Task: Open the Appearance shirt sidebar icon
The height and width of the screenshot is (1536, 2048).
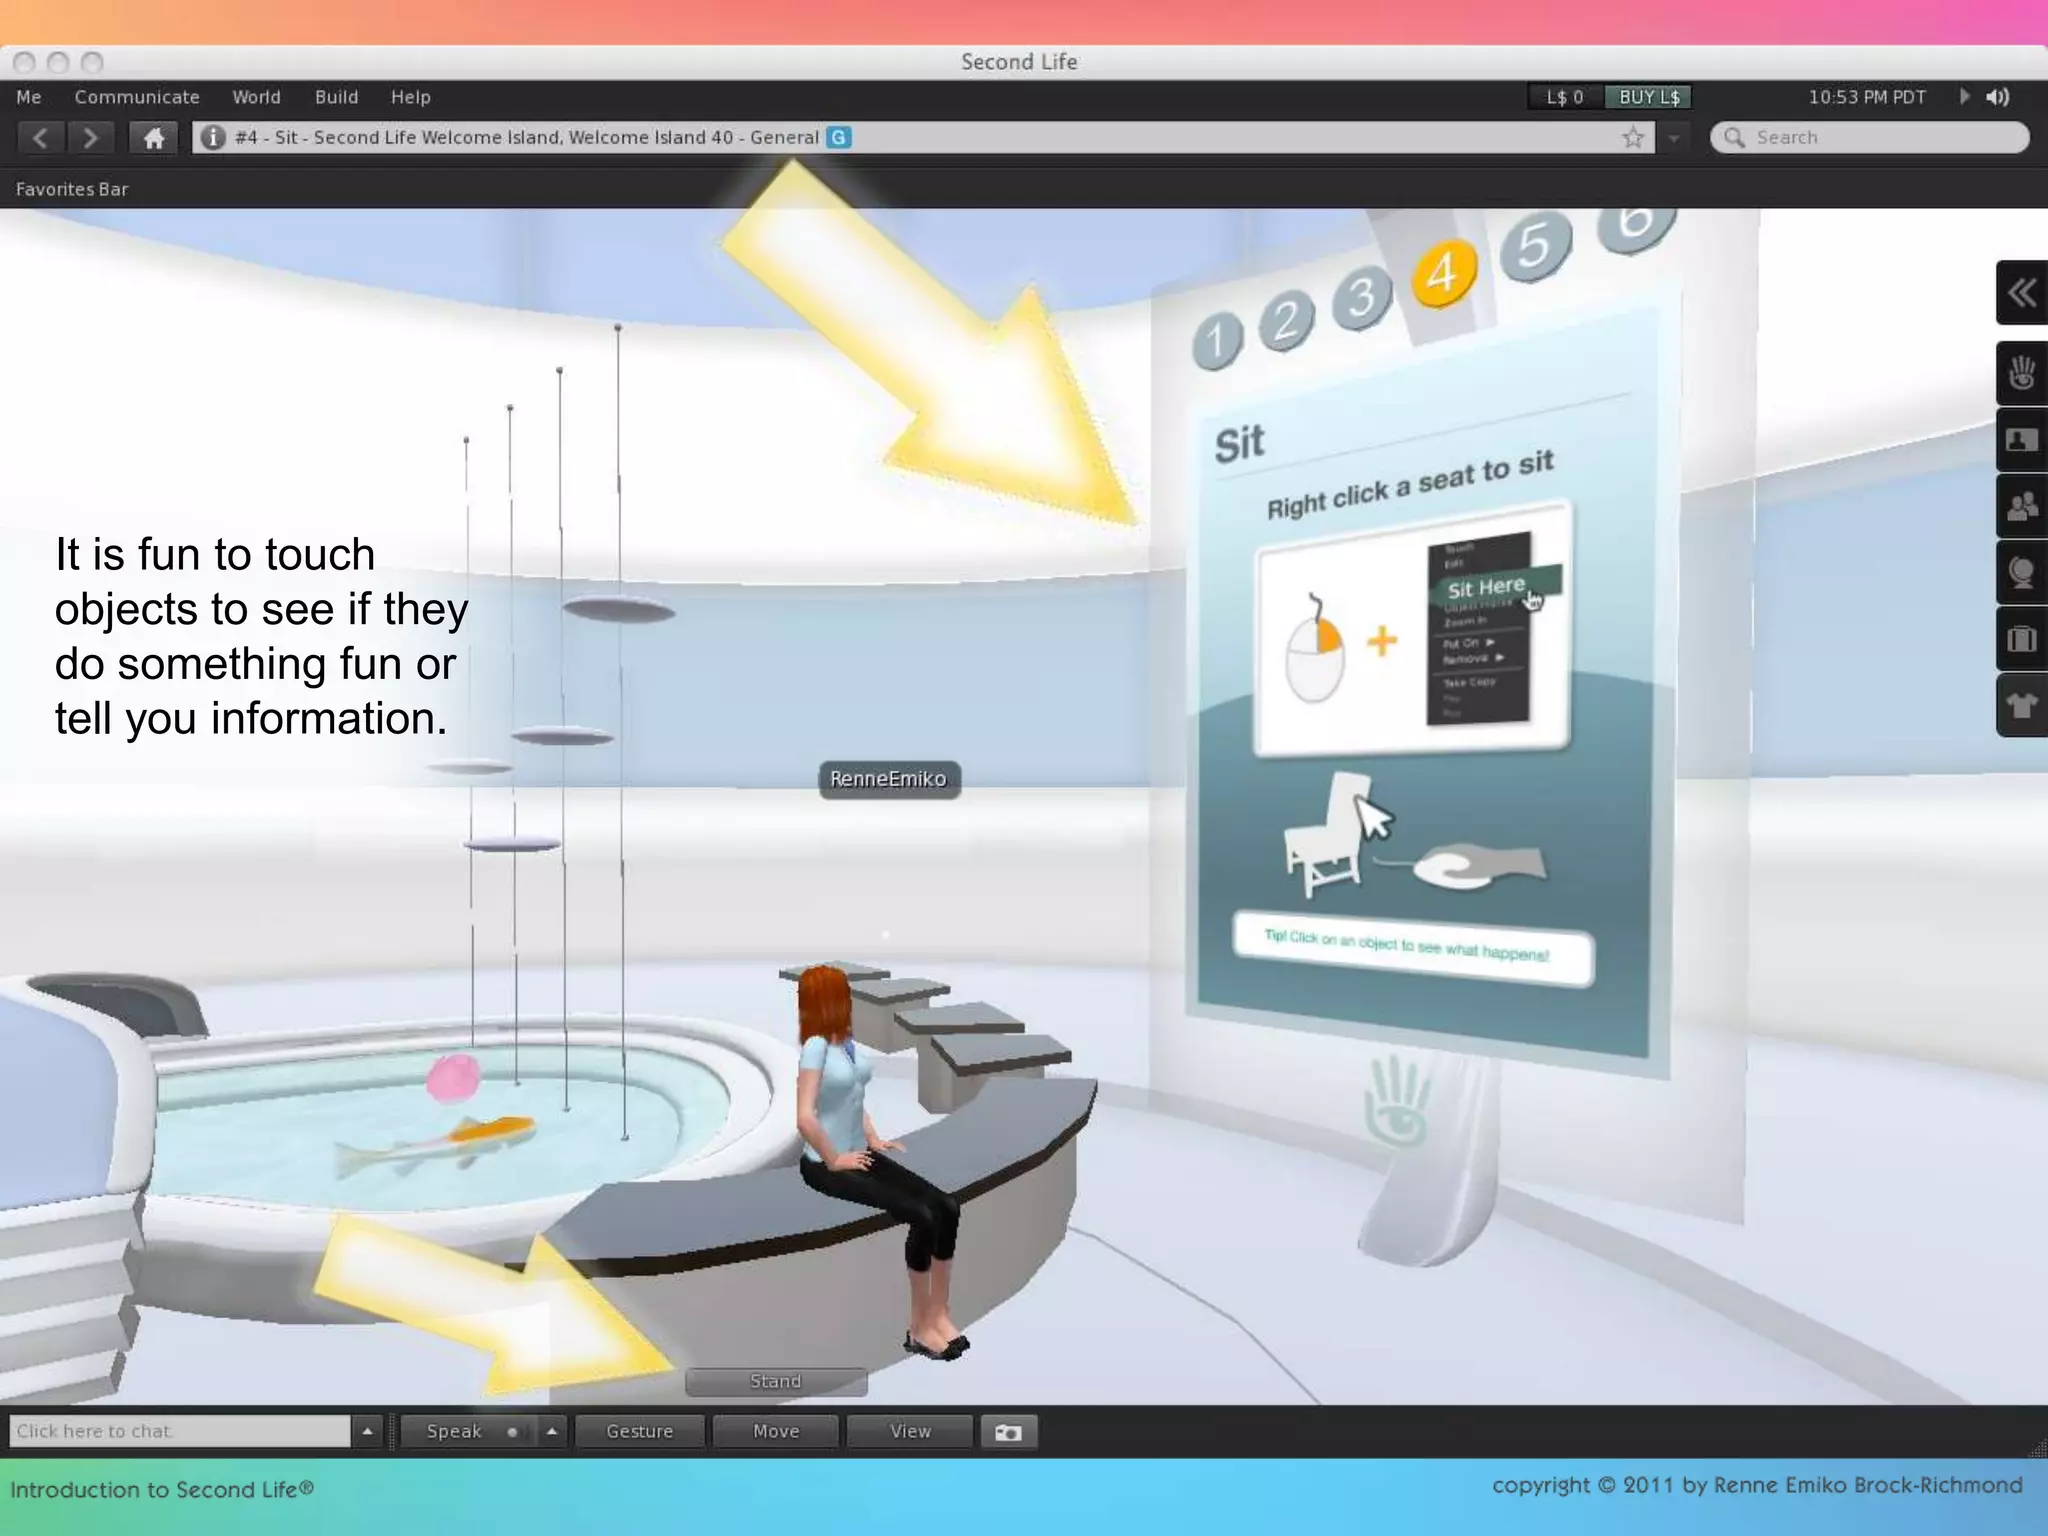Action: (2021, 706)
